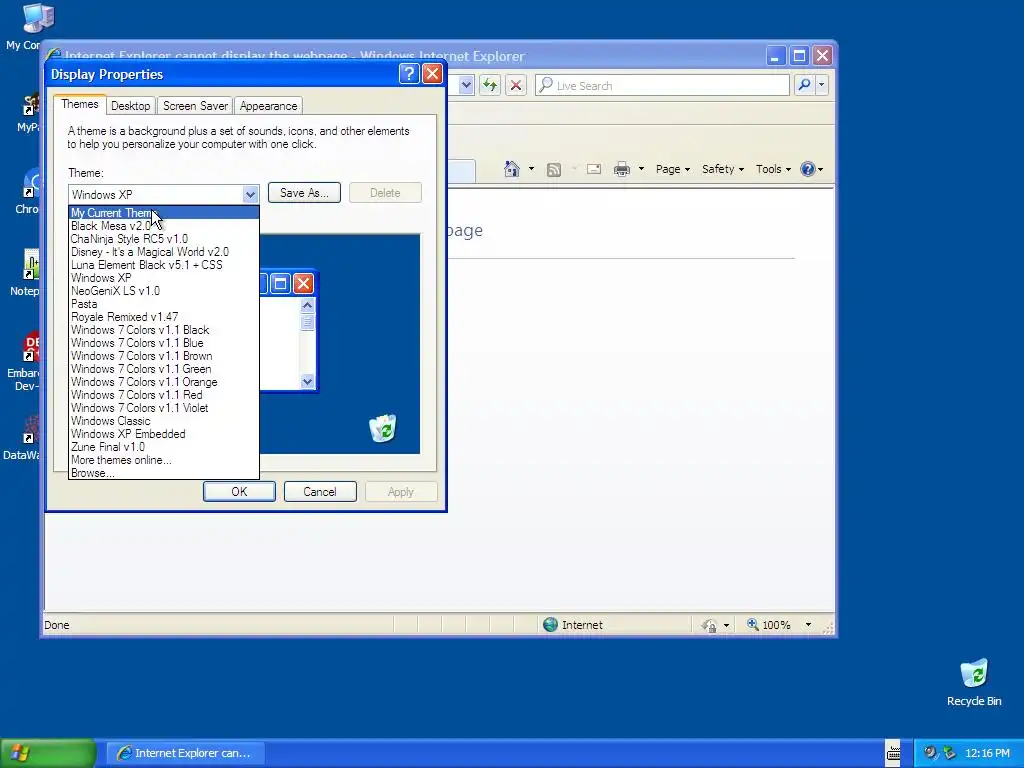
Task: Click the Read Mail envelope icon in Internet Explorer
Action: click(x=594, y=169)
